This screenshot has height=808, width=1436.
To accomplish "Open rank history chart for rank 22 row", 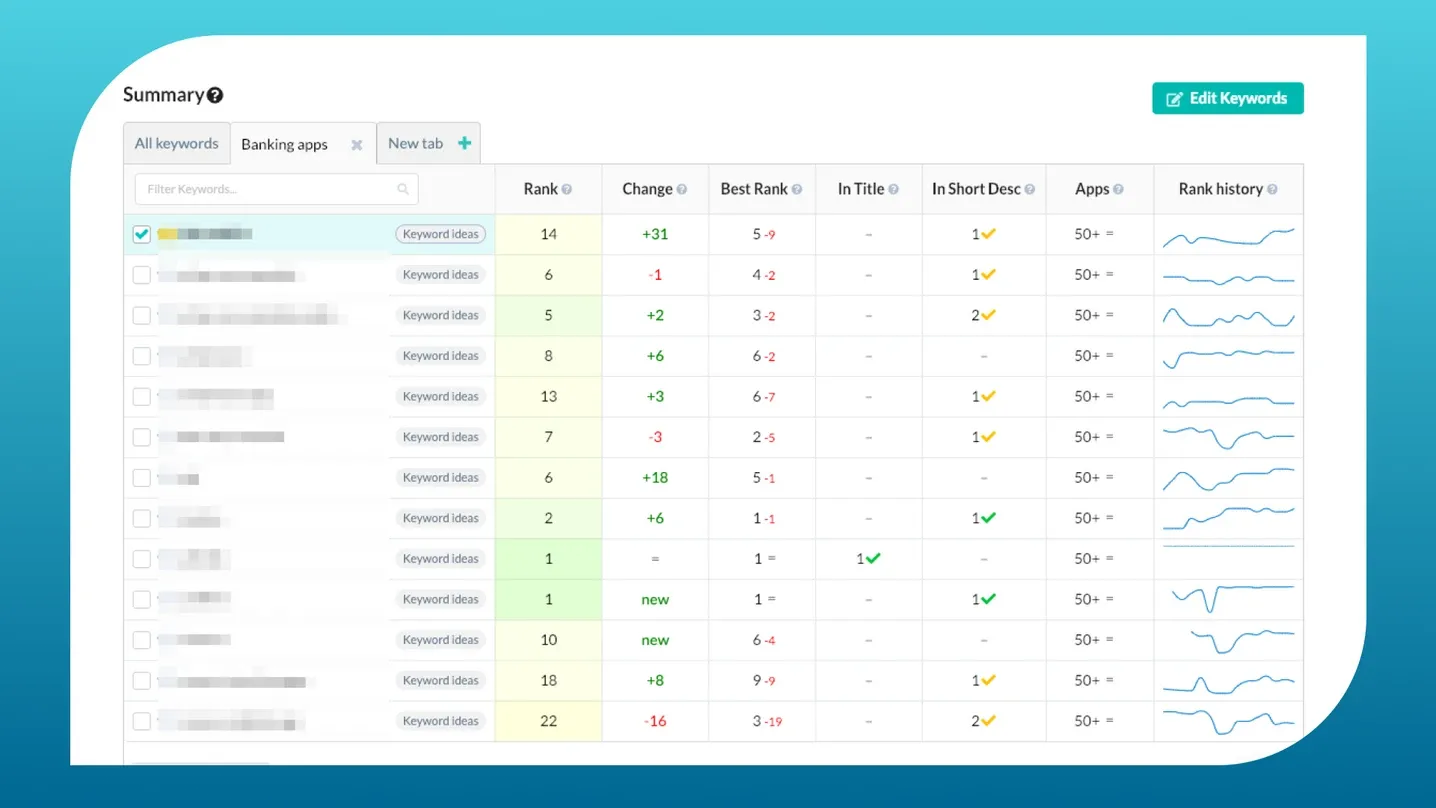I will click(x=1228, y=721).
